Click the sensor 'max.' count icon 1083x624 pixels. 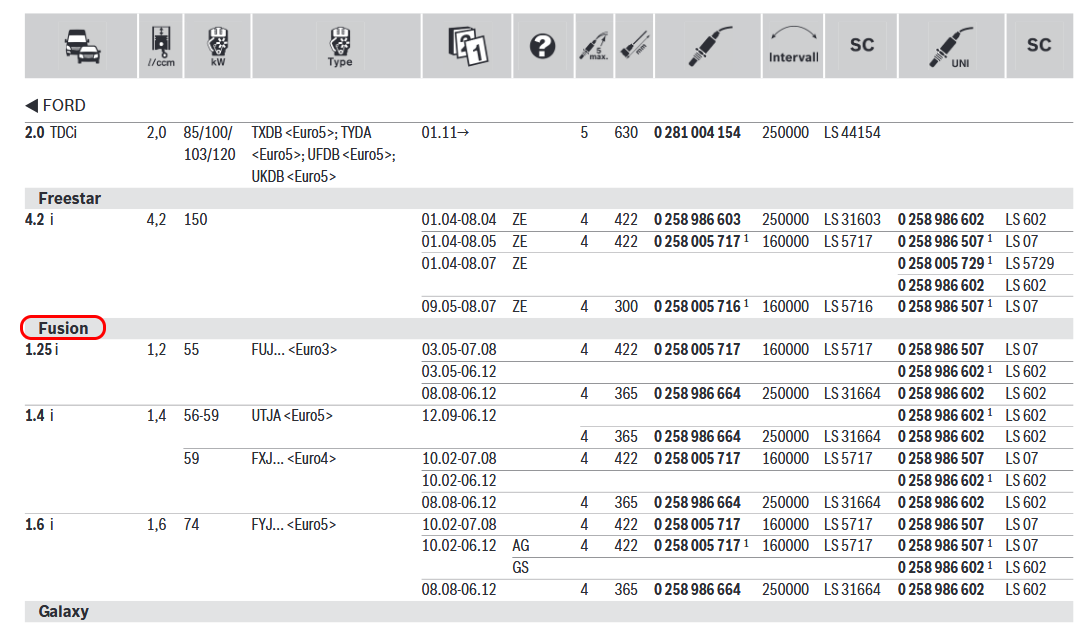594,46
